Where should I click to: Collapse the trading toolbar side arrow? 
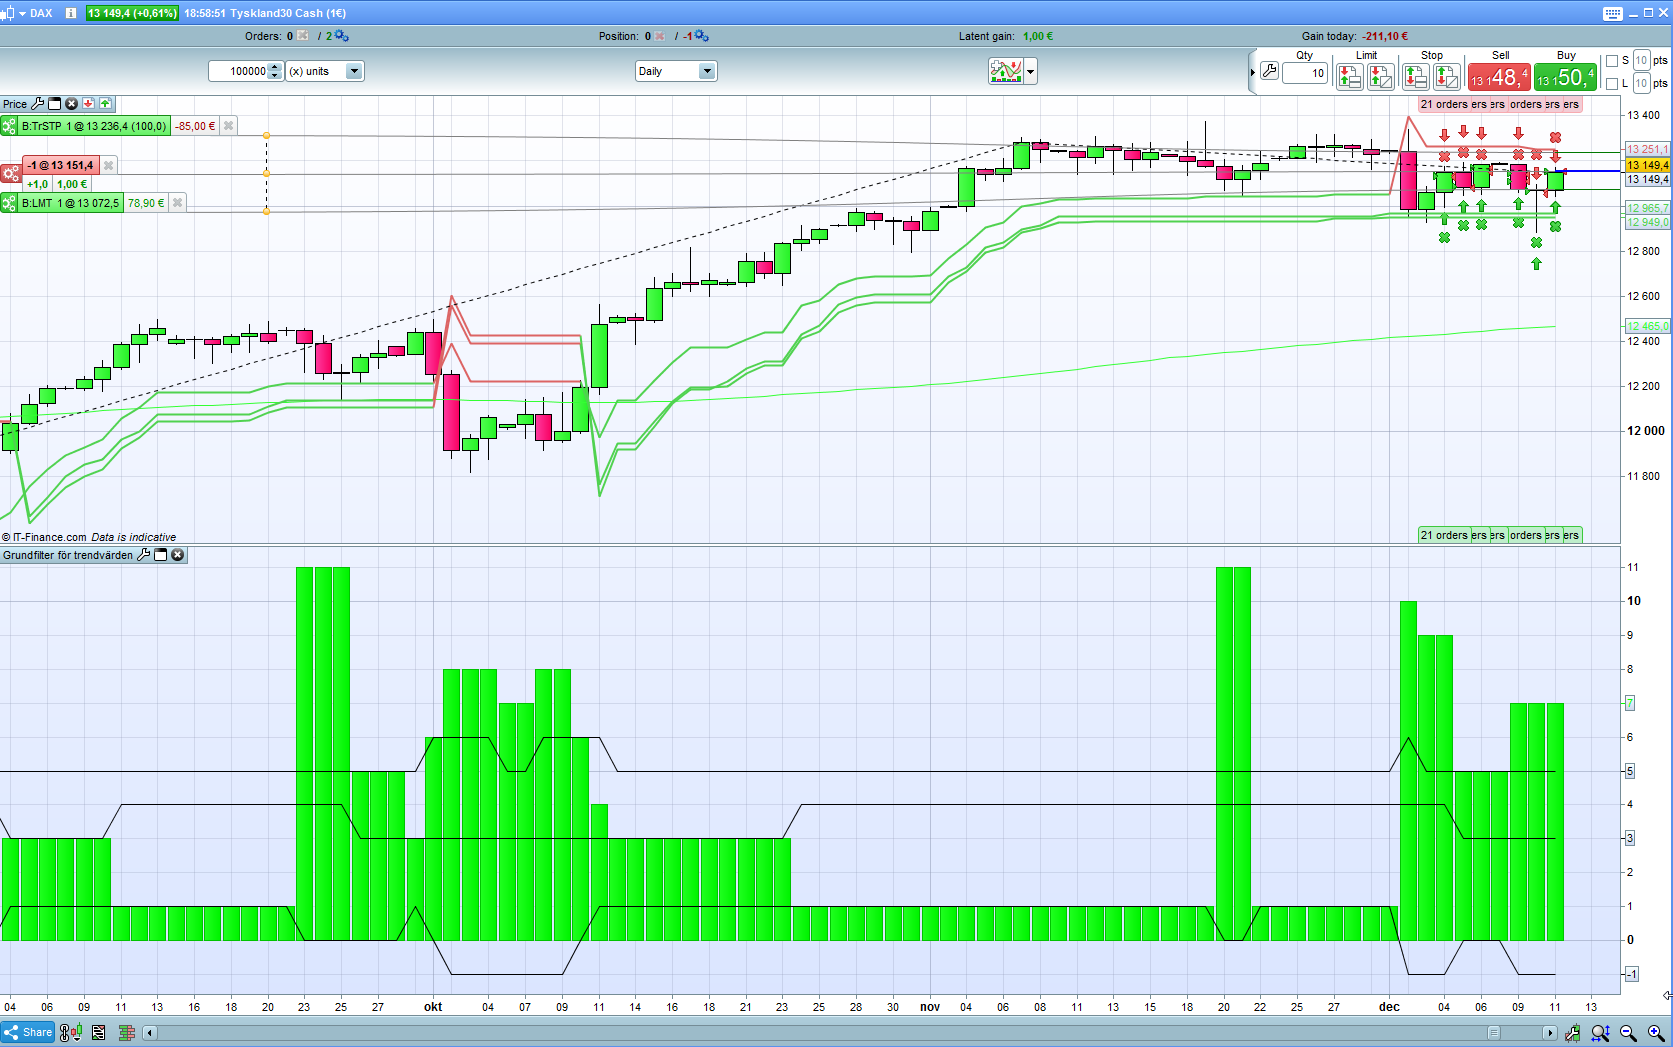1252,72
